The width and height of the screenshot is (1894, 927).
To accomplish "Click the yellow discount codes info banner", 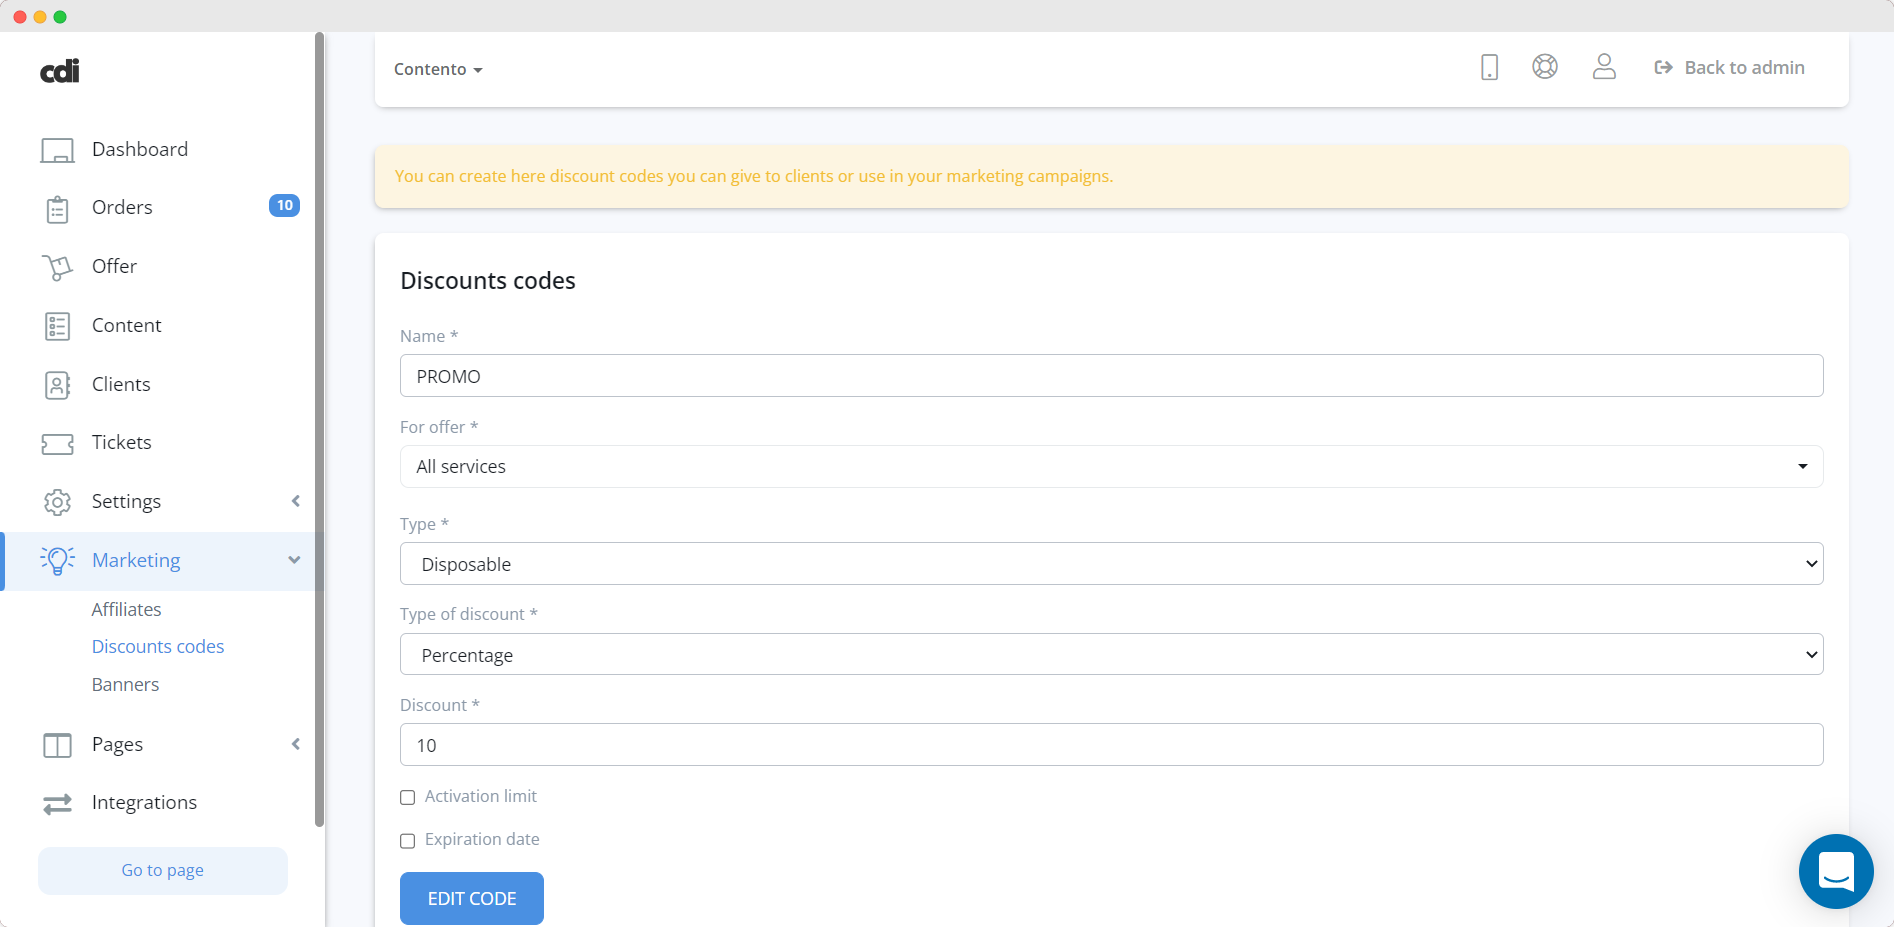I will (x=1111, y=177).
